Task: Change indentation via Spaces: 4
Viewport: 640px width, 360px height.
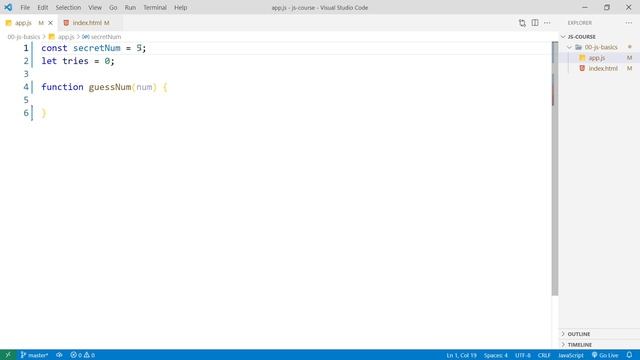Action: point(496,355)
